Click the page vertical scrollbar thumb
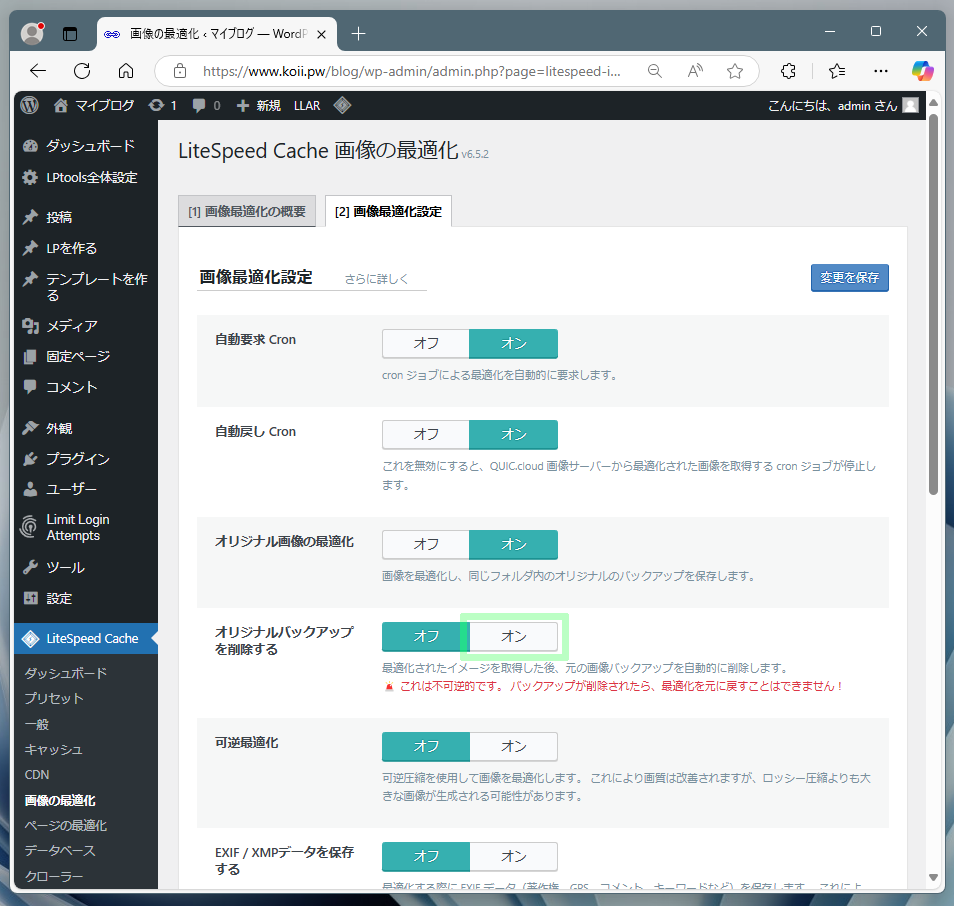Screen dimensions: 954x906 click(933, 304)
